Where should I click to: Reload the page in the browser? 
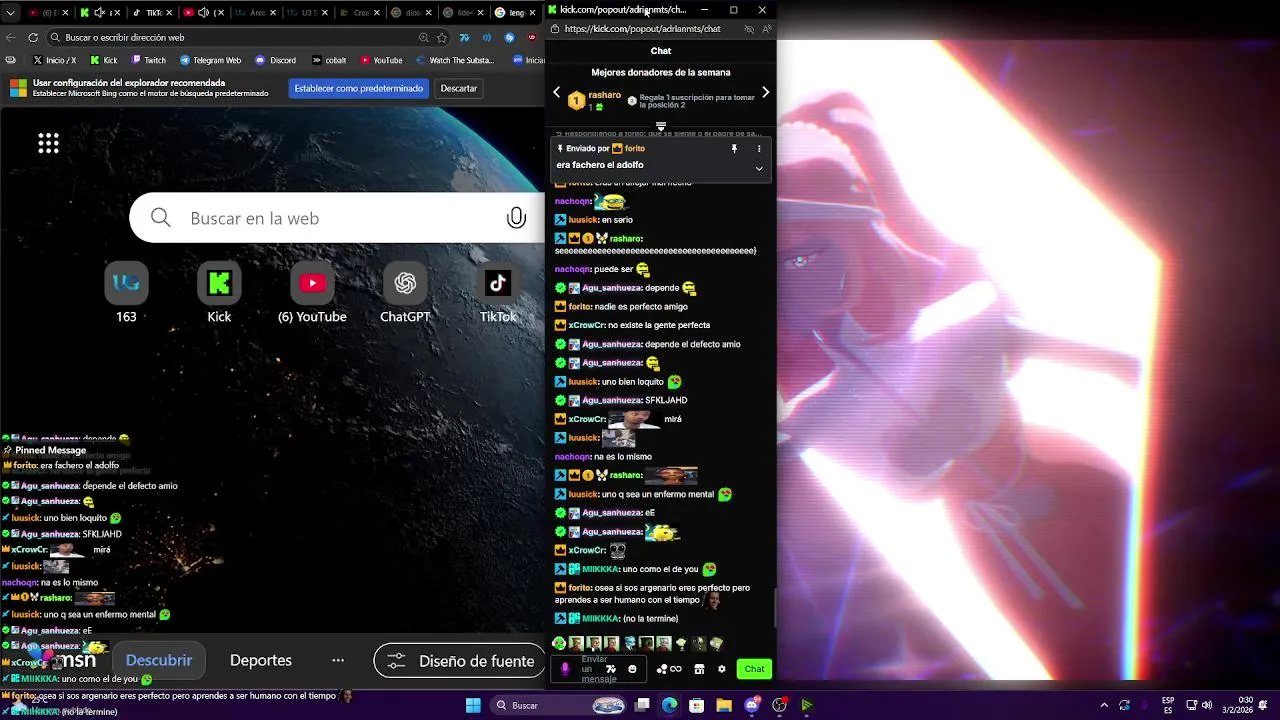pyautogui.click(x=33, y=37)
